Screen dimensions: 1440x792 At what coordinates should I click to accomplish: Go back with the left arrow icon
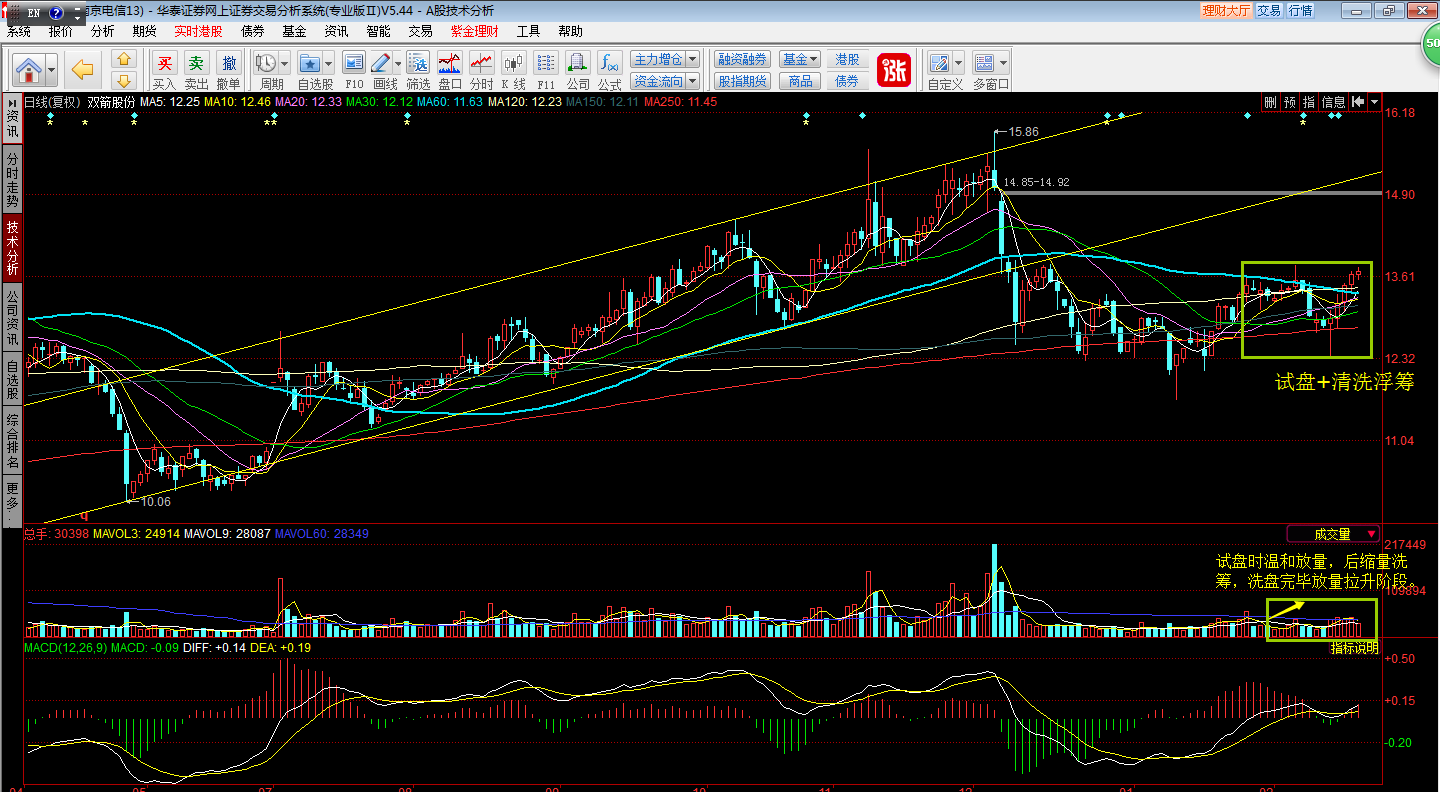(x=83, y=70)
